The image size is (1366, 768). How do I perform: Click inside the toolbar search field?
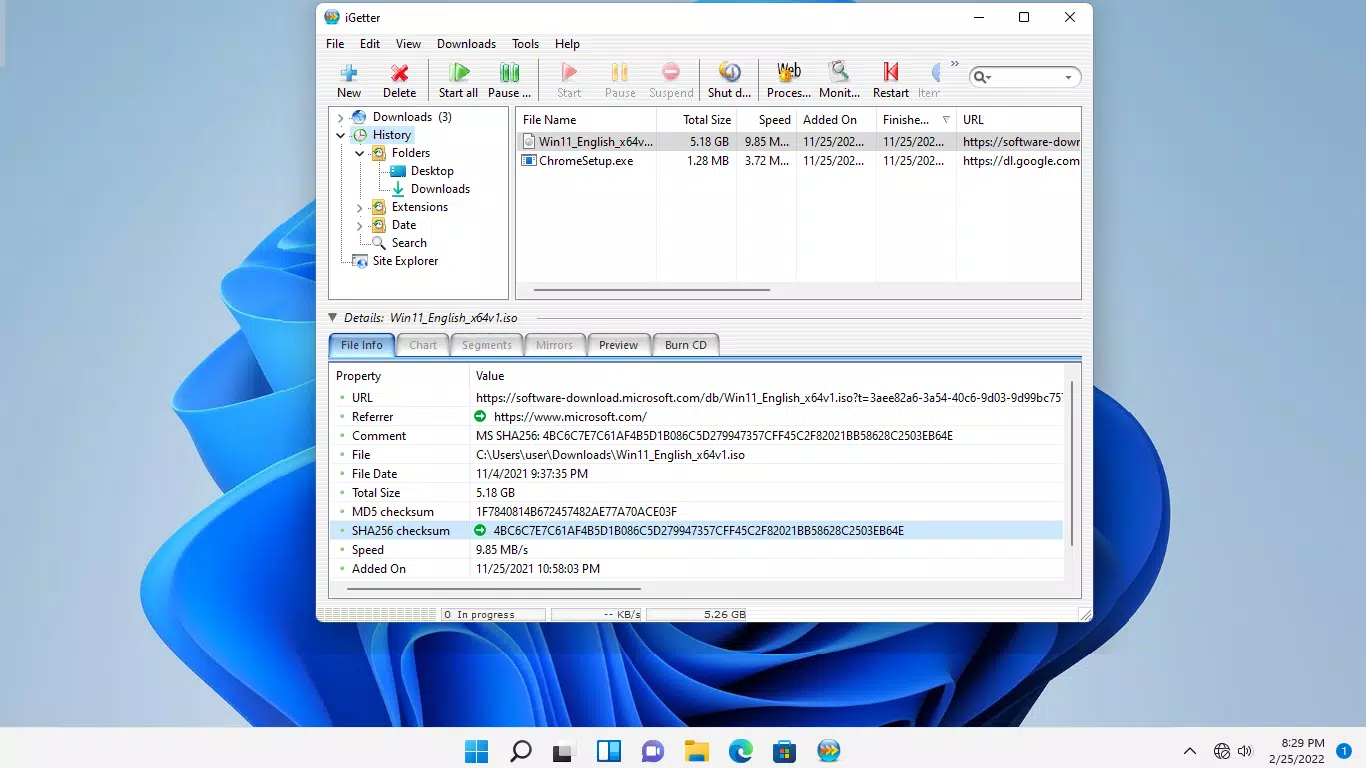pos(1026,77)
